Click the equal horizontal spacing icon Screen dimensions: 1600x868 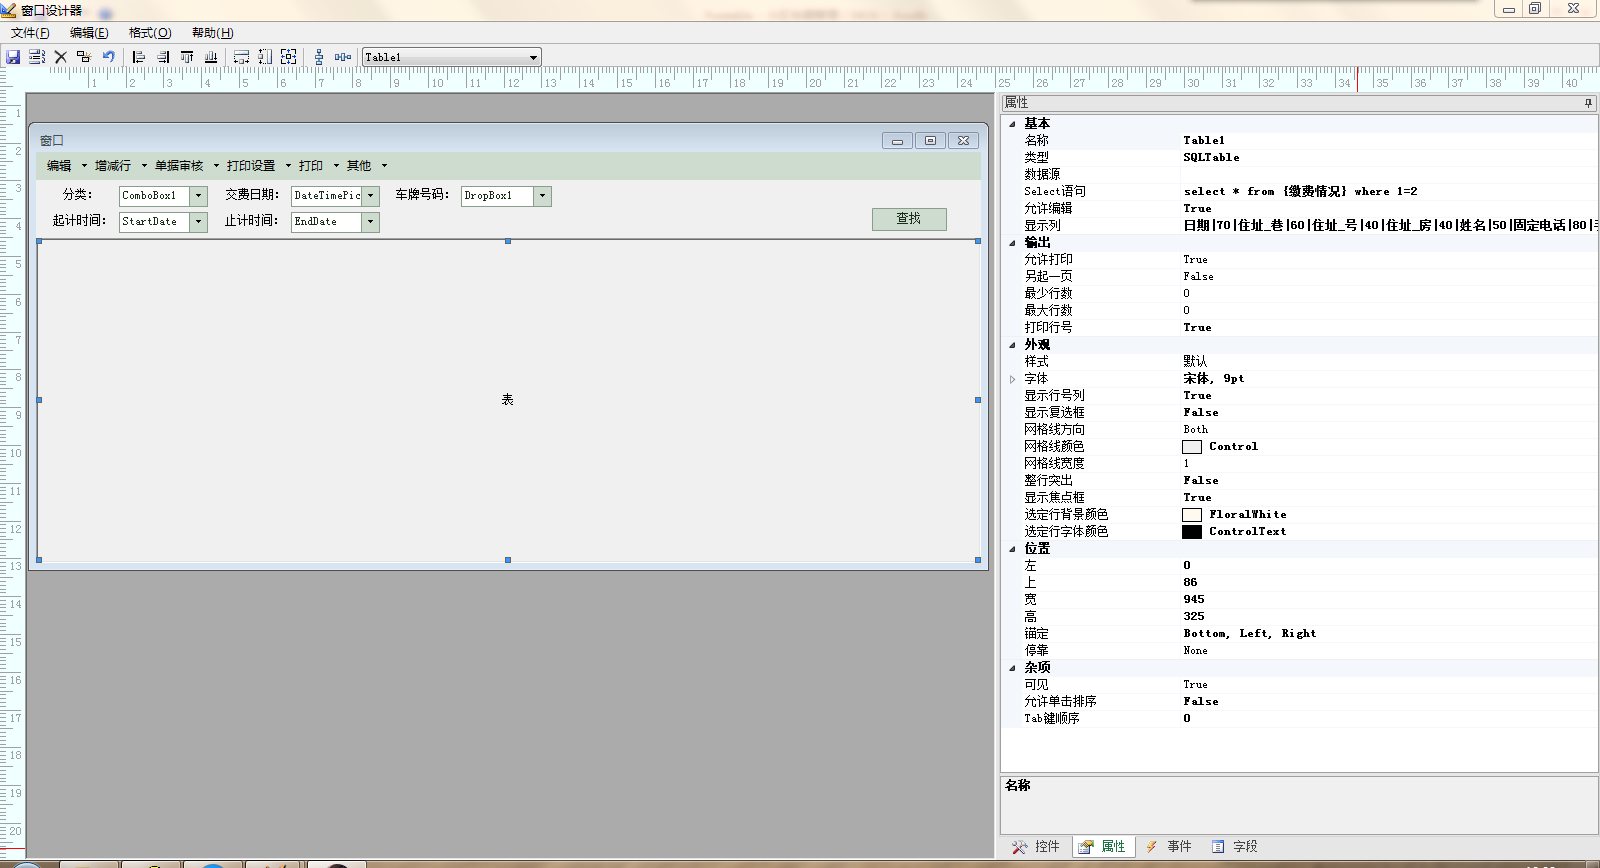[343, 57]
